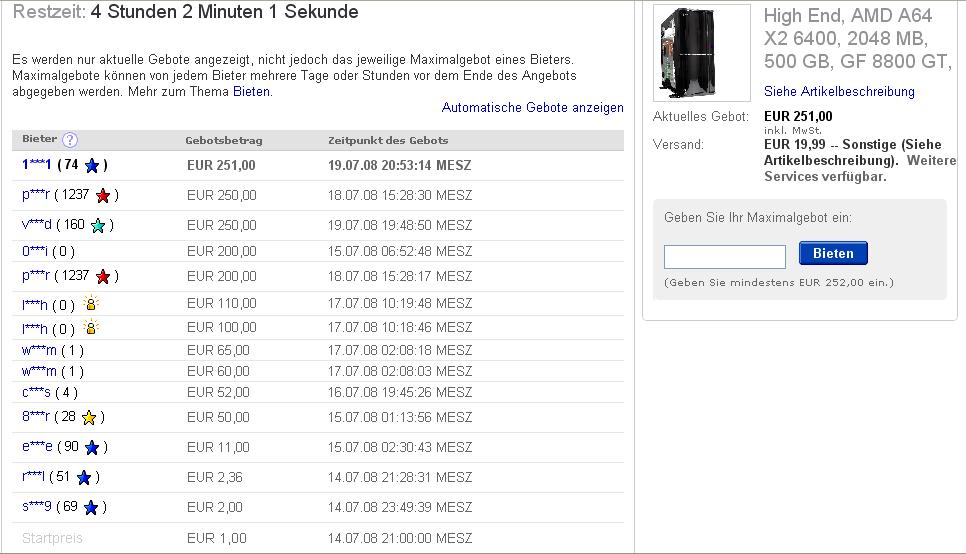
Task: Click new-member icon in EUR 110,00 row
Action: coord(91,303)
